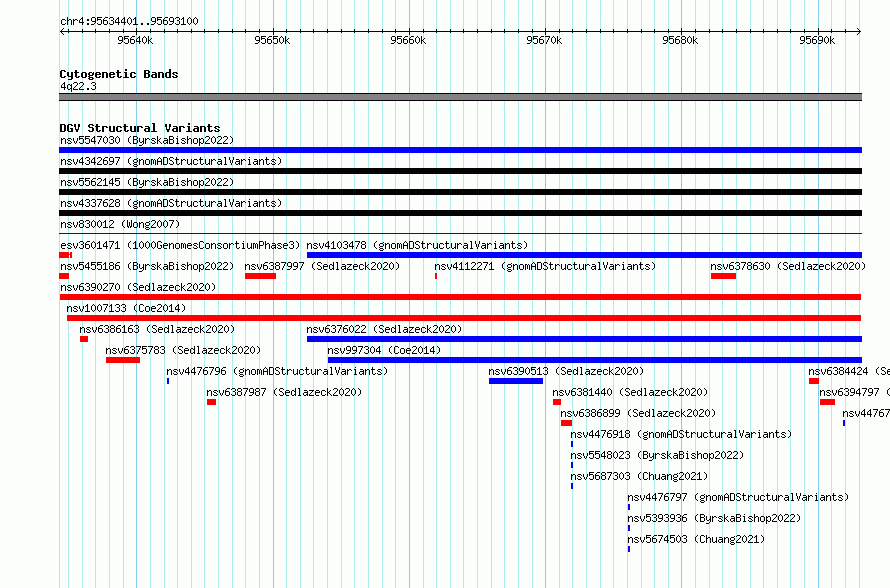
Task: Click the 95640k ruler position label
Action: click(135, 40)
